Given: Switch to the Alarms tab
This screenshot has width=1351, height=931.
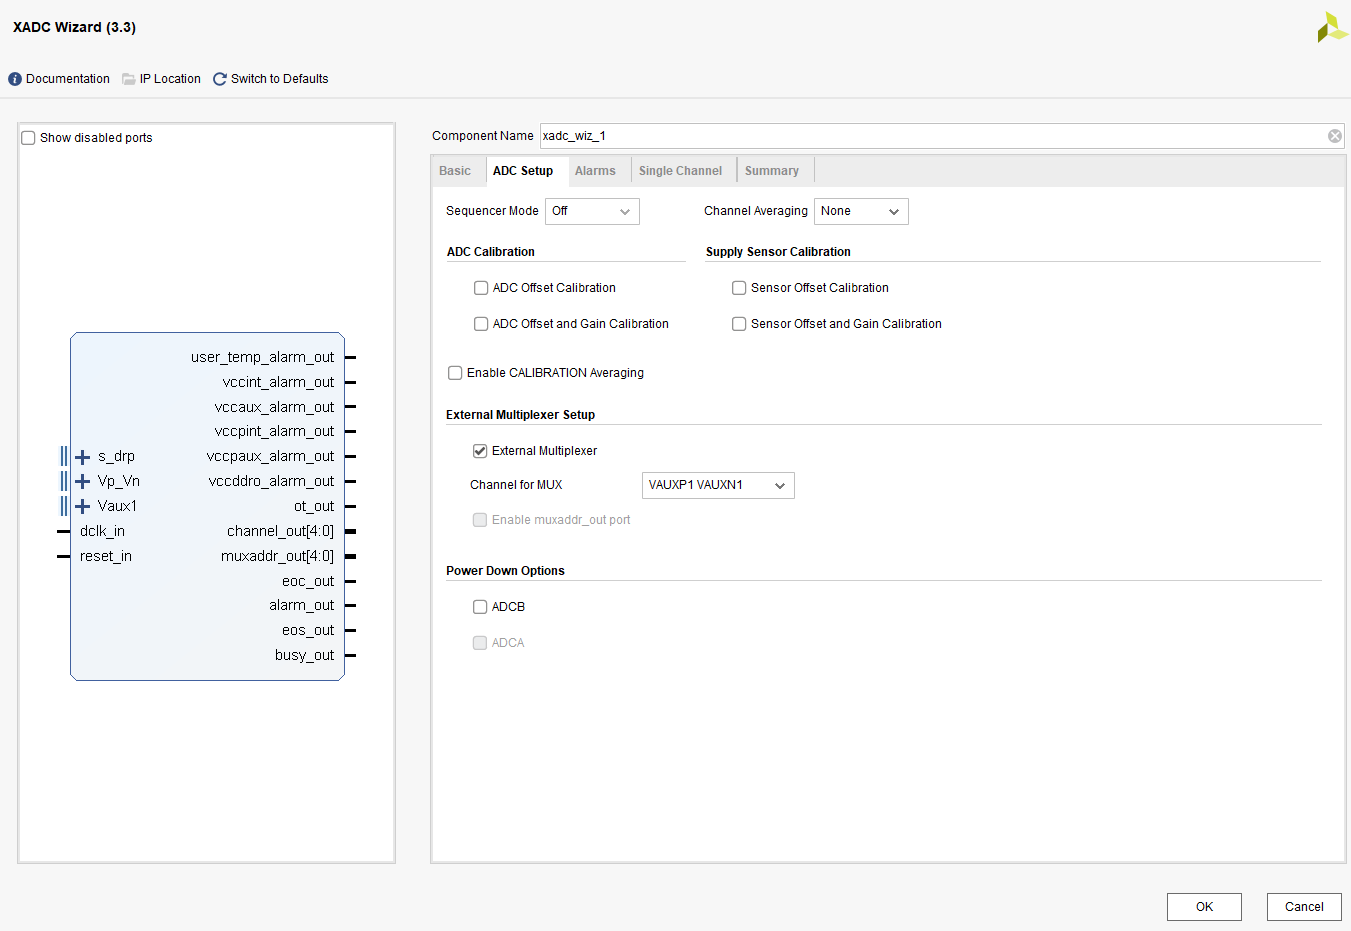Looking at the screenshot, I should (x=595, y=171).
